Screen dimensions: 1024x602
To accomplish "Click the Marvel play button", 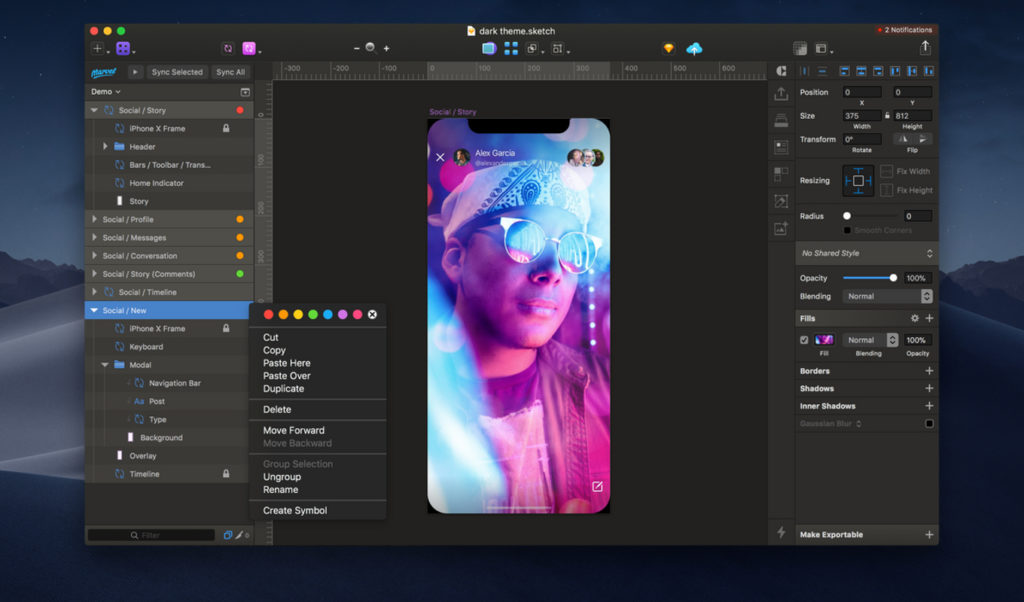I will 135,72.
